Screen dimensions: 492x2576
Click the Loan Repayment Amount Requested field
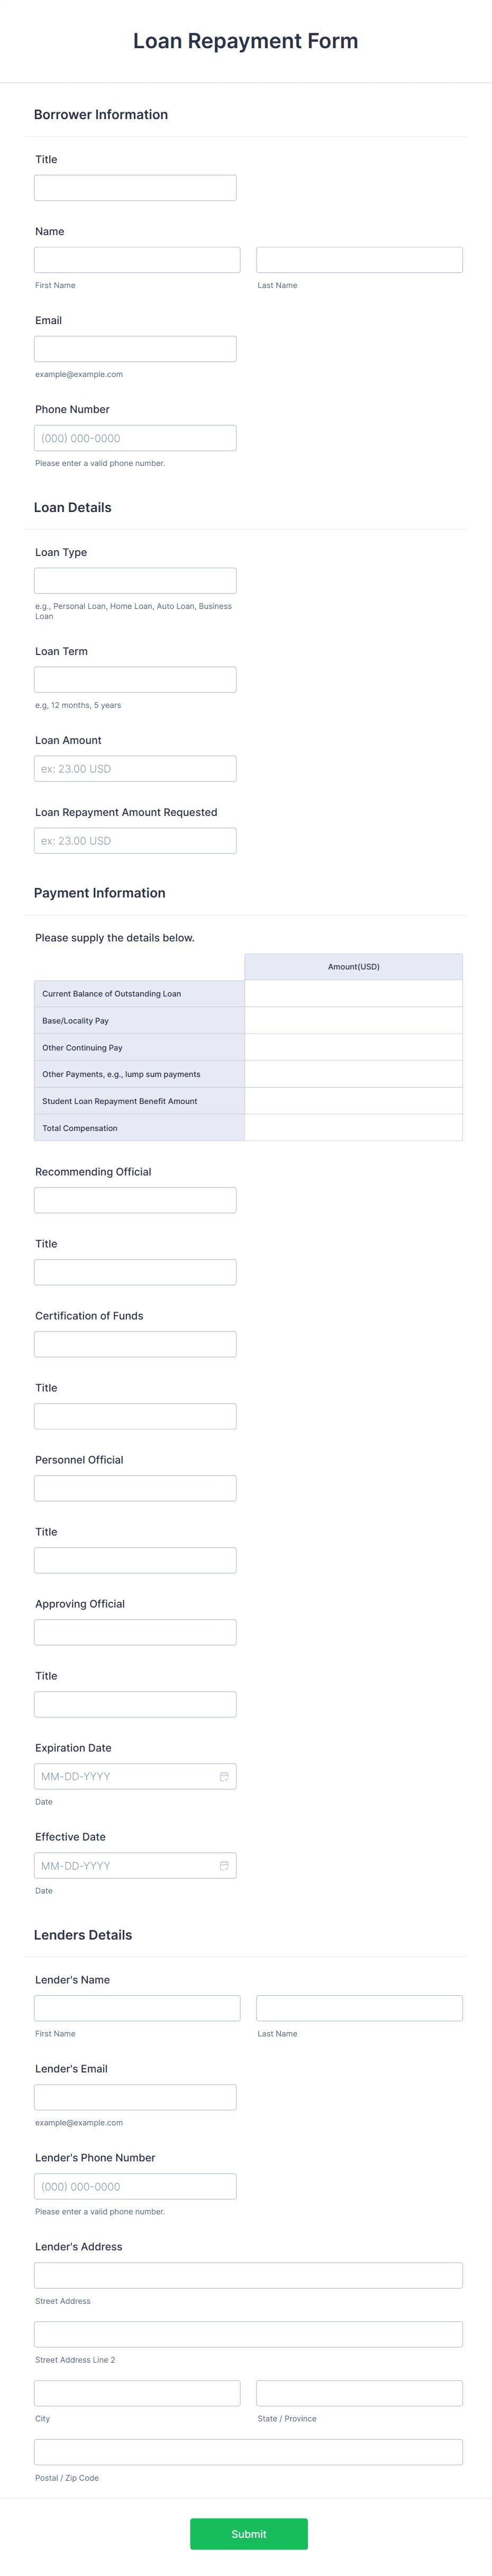(x=134, y=840)
